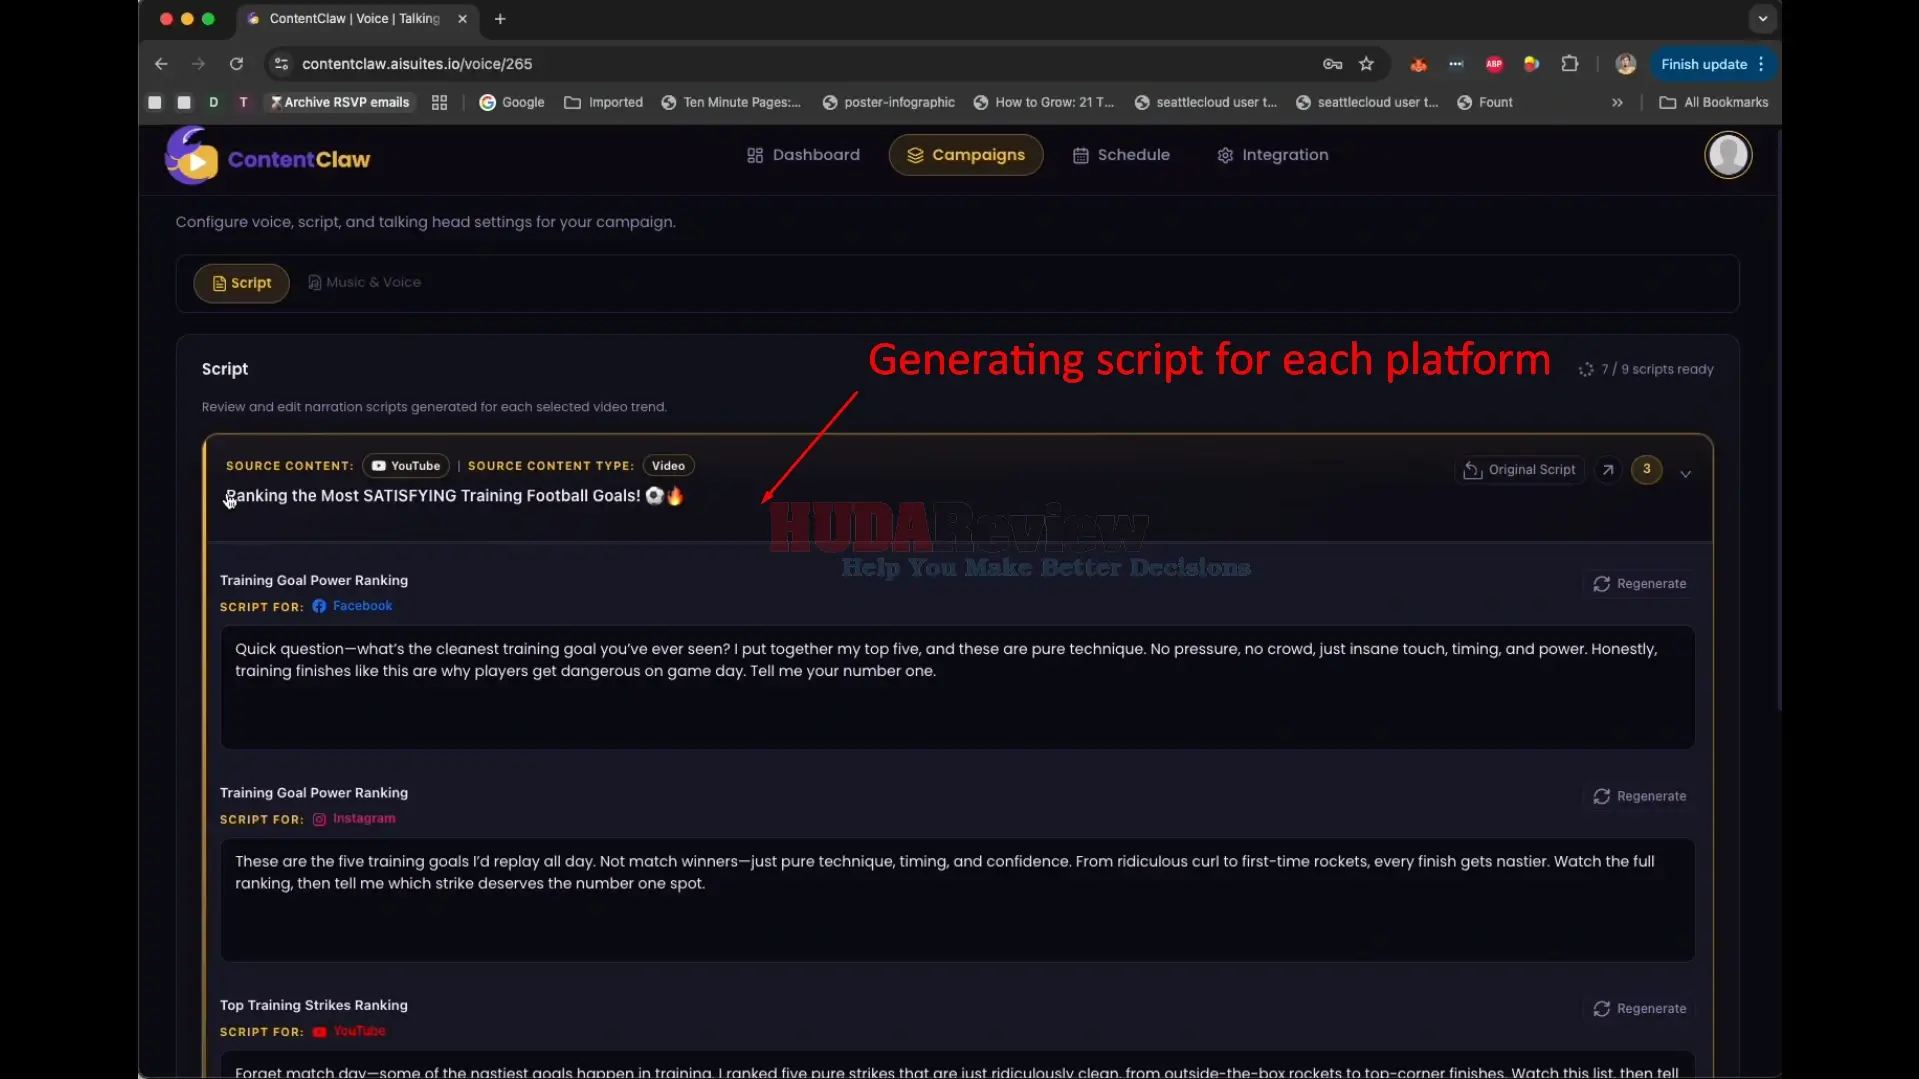Click the Original Script button

[1520, 470]
